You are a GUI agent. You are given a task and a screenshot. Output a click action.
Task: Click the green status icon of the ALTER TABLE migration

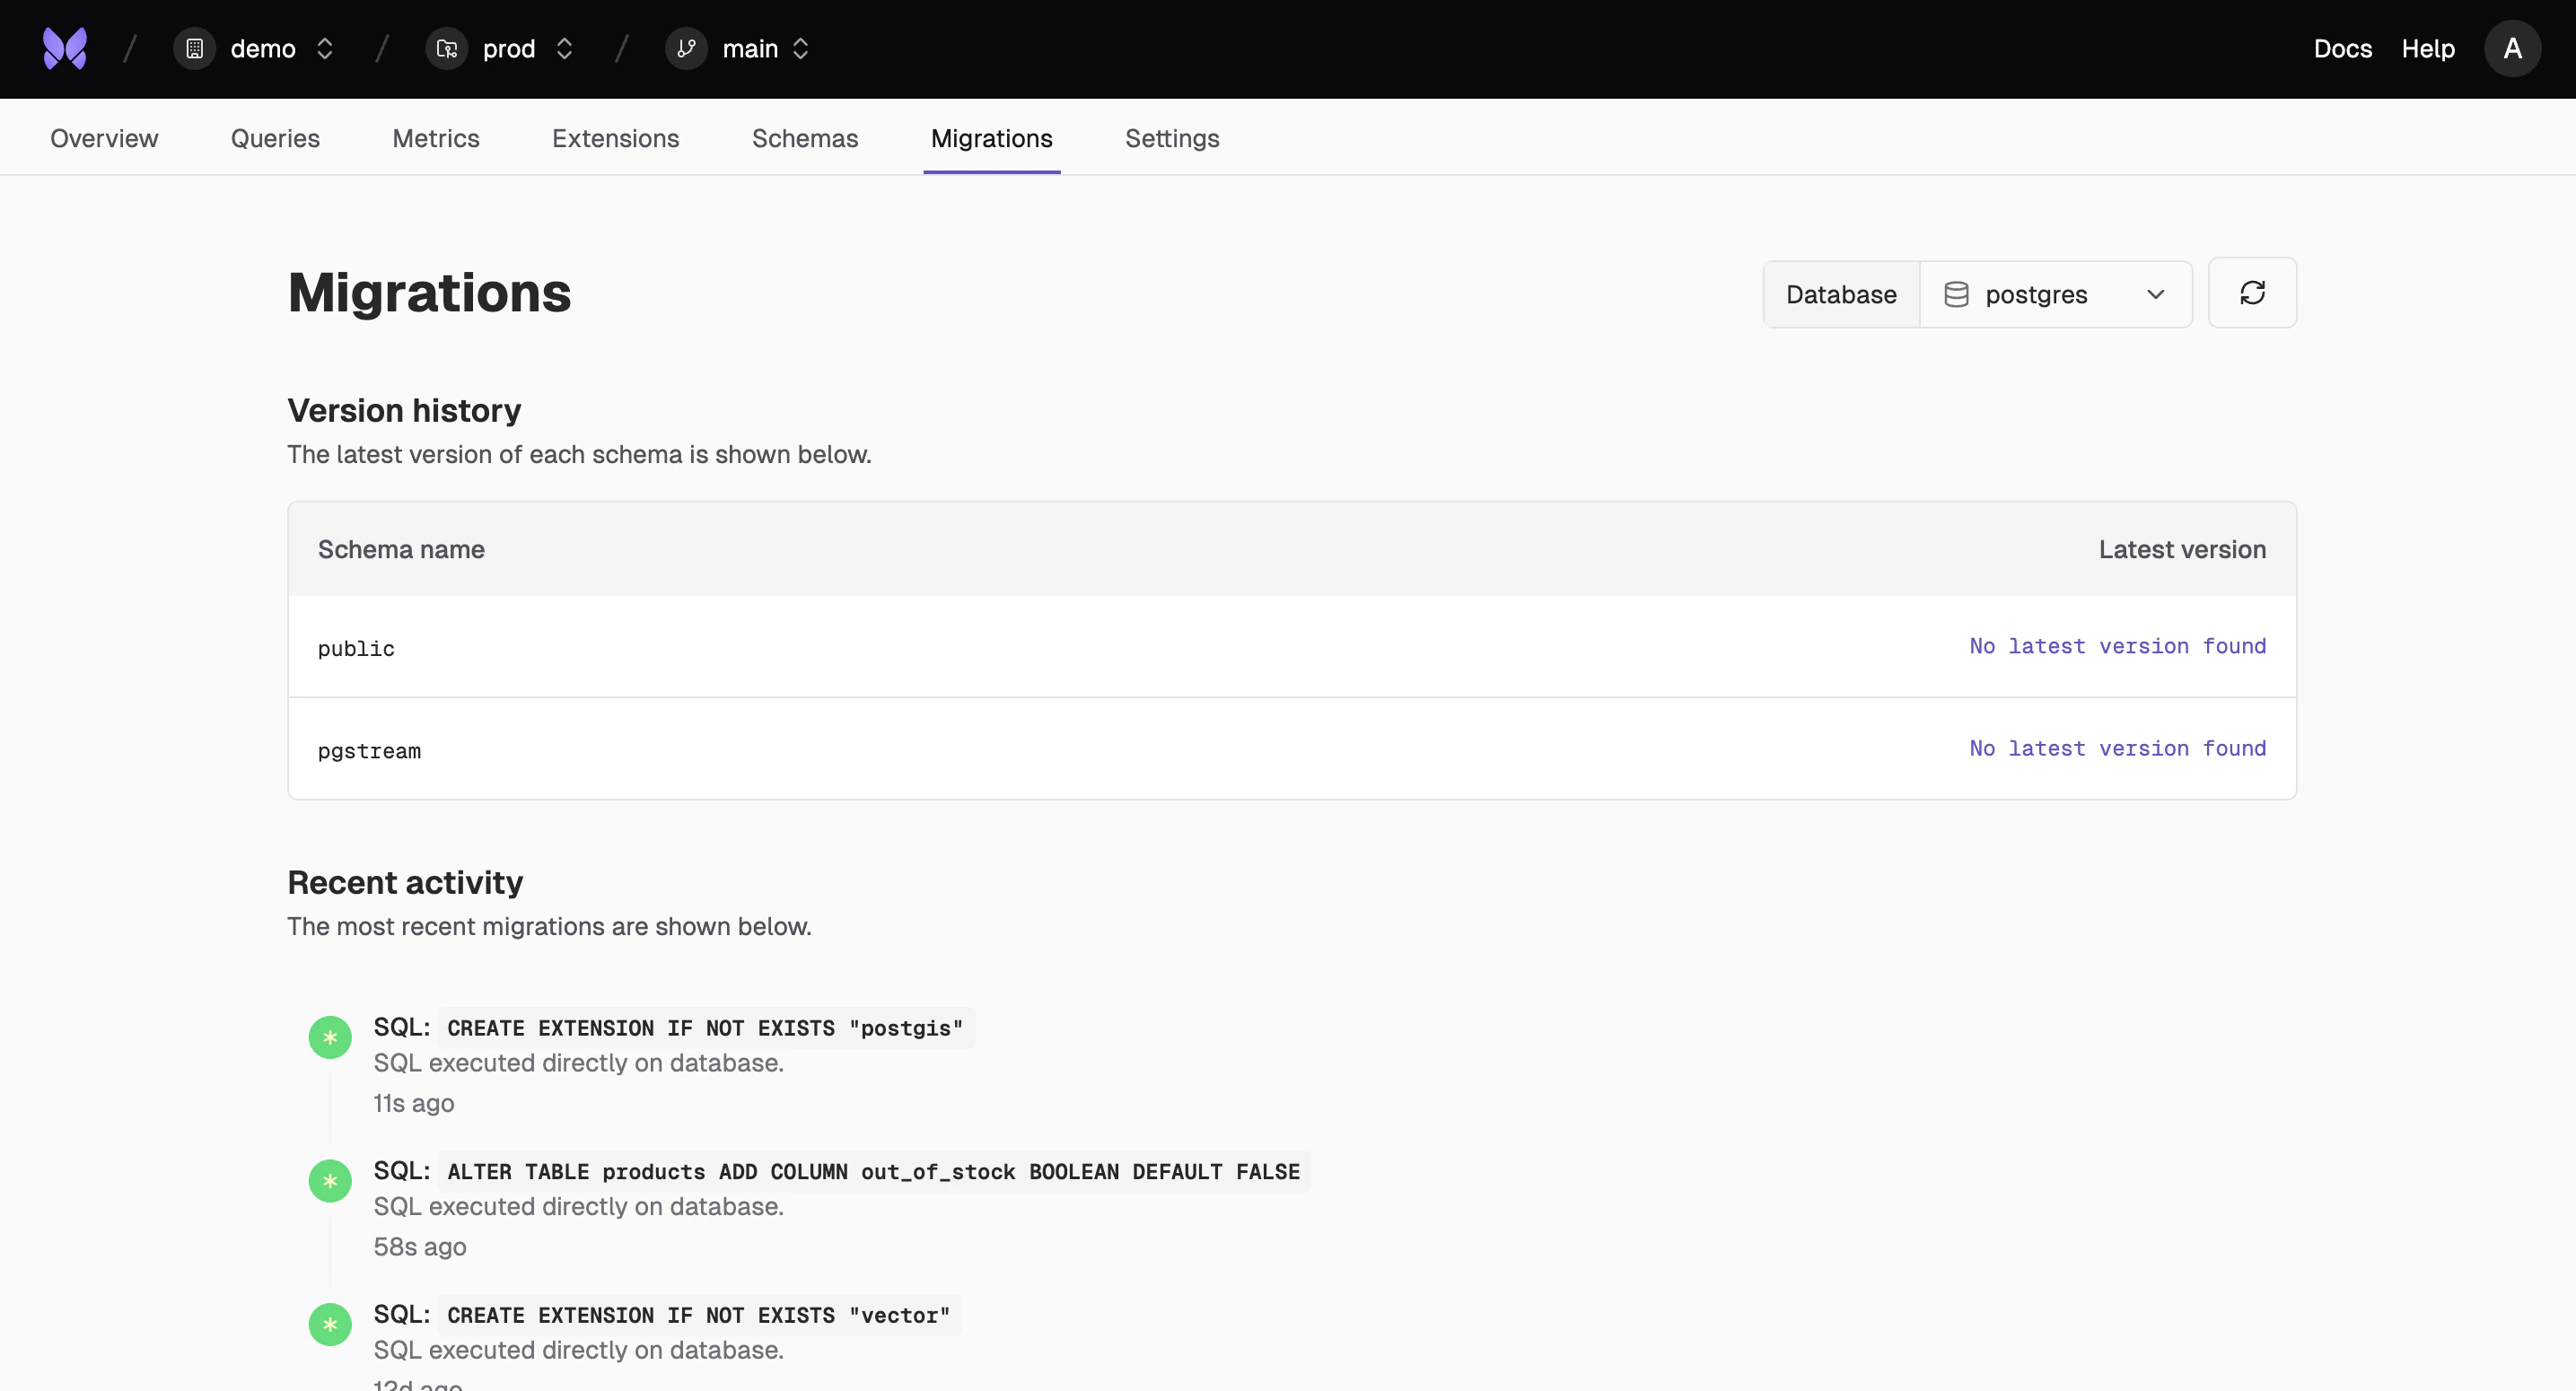point(330,1181)
